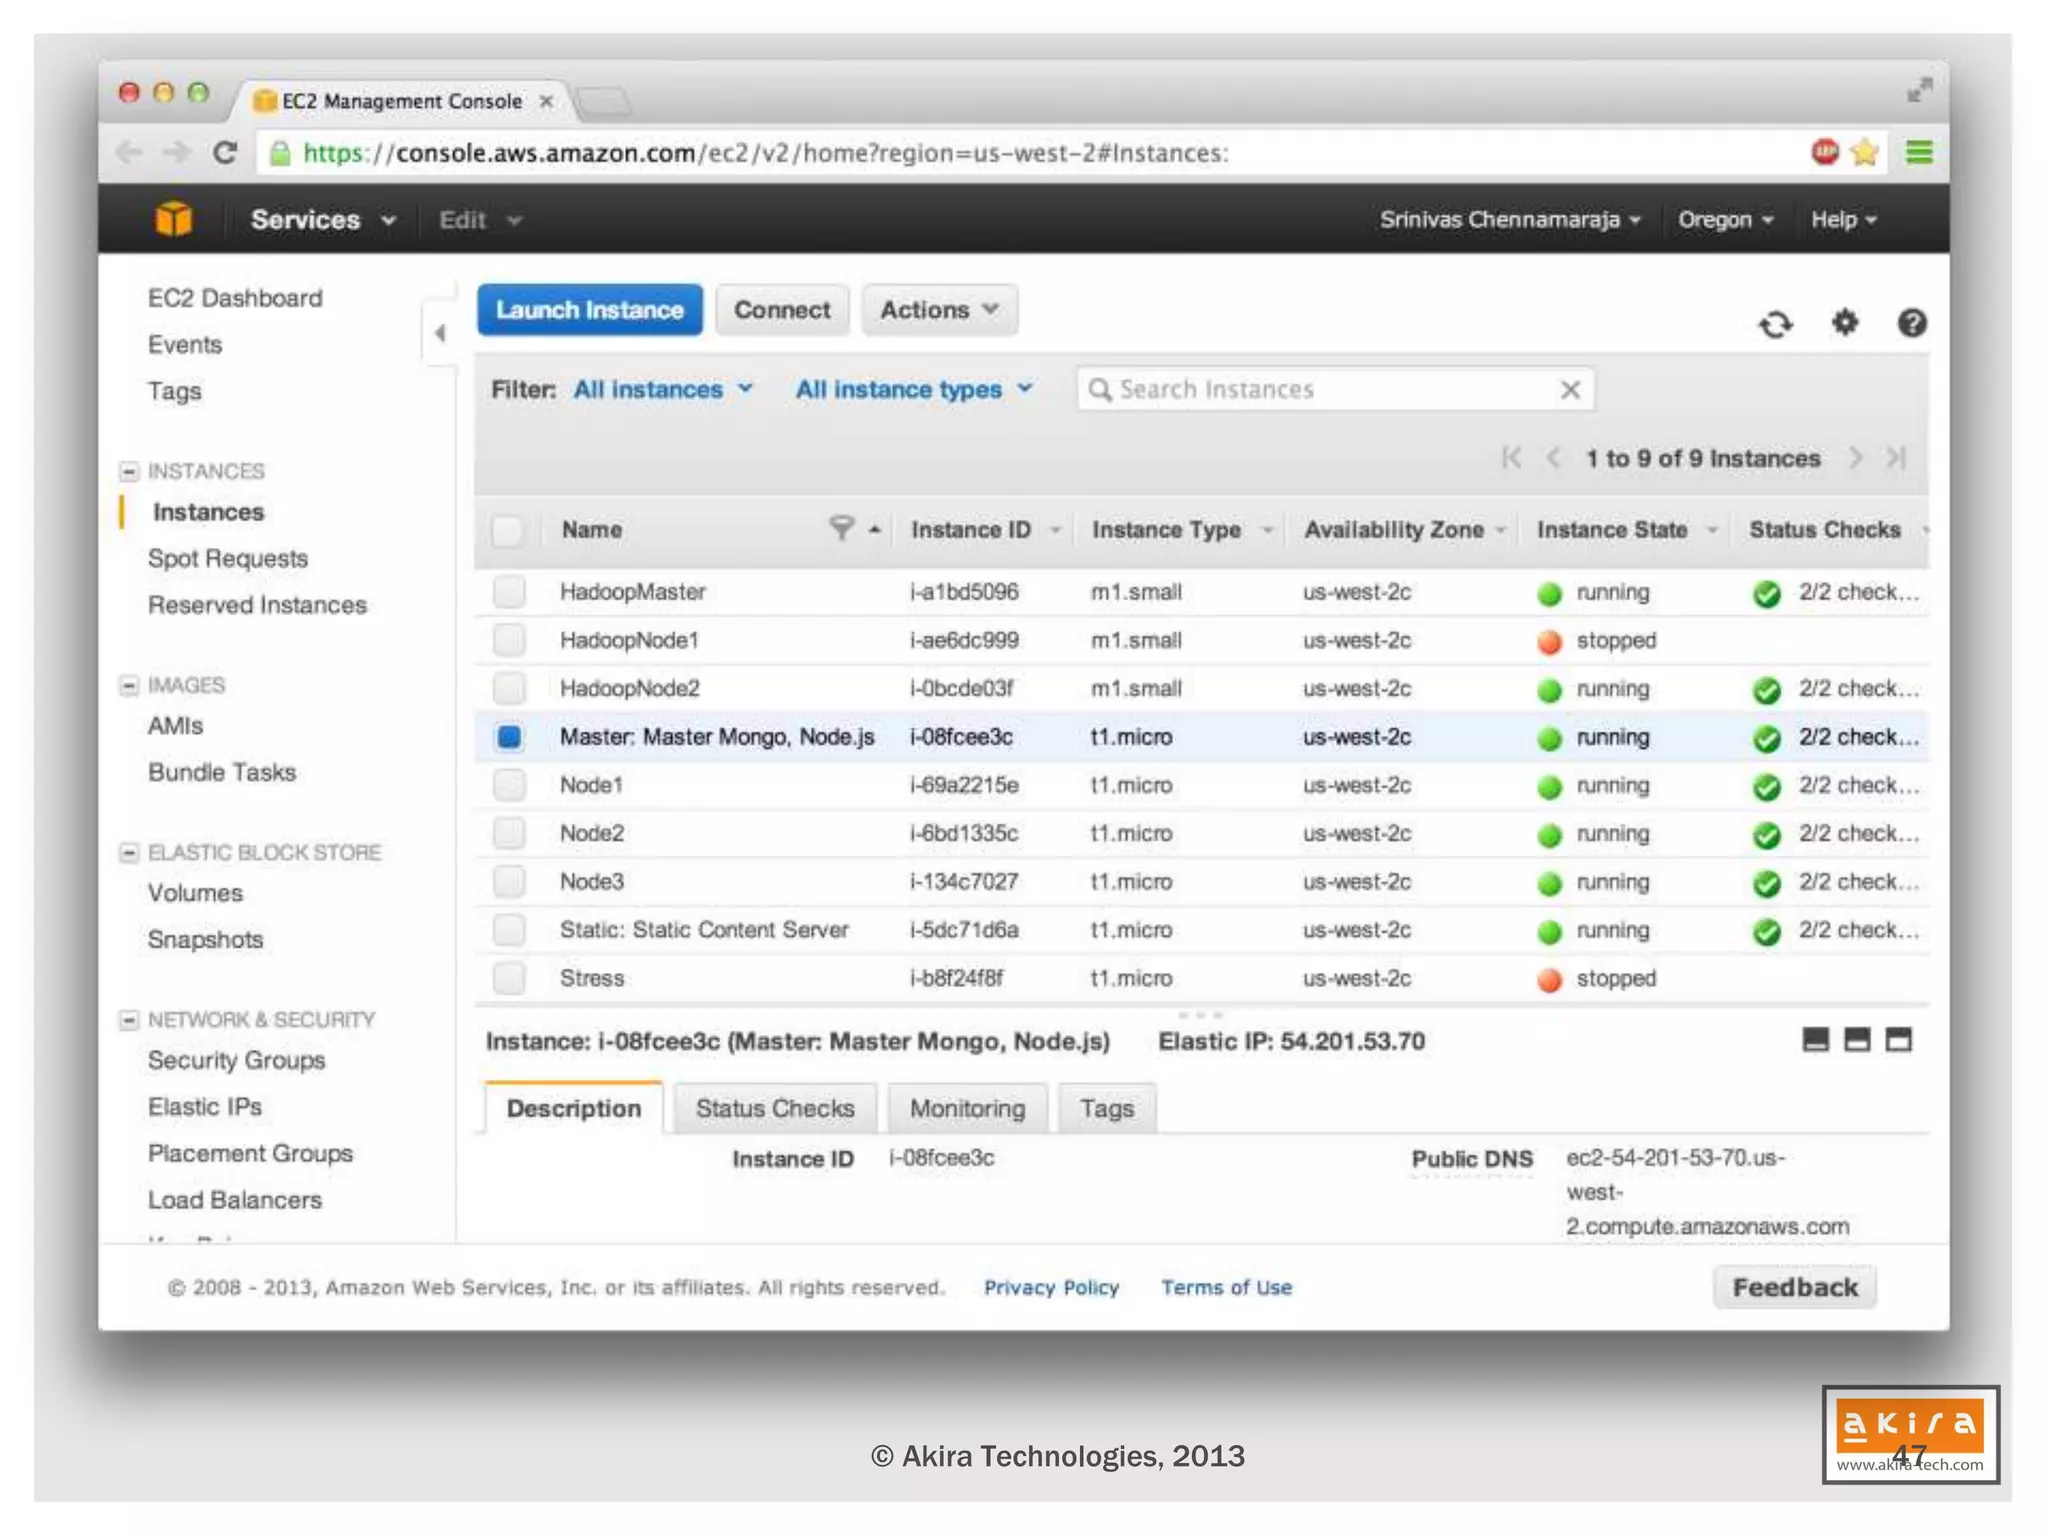Viewport: 2048px width, 1536px height.
Task: Open the Actions dropdown
Action: tap(939, 310)
